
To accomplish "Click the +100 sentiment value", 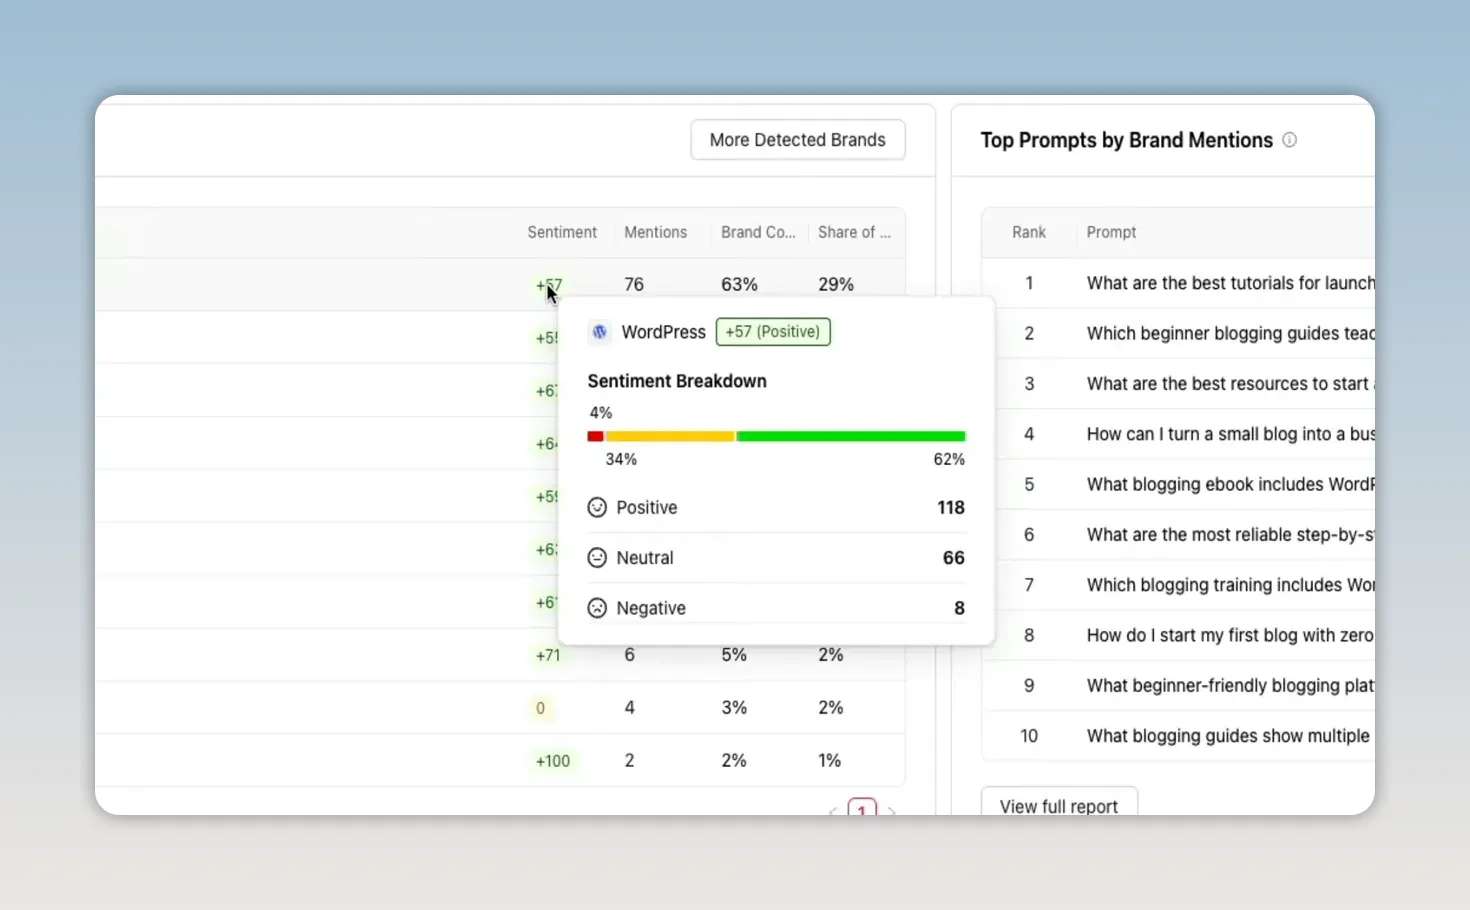I will pos(553,761).
